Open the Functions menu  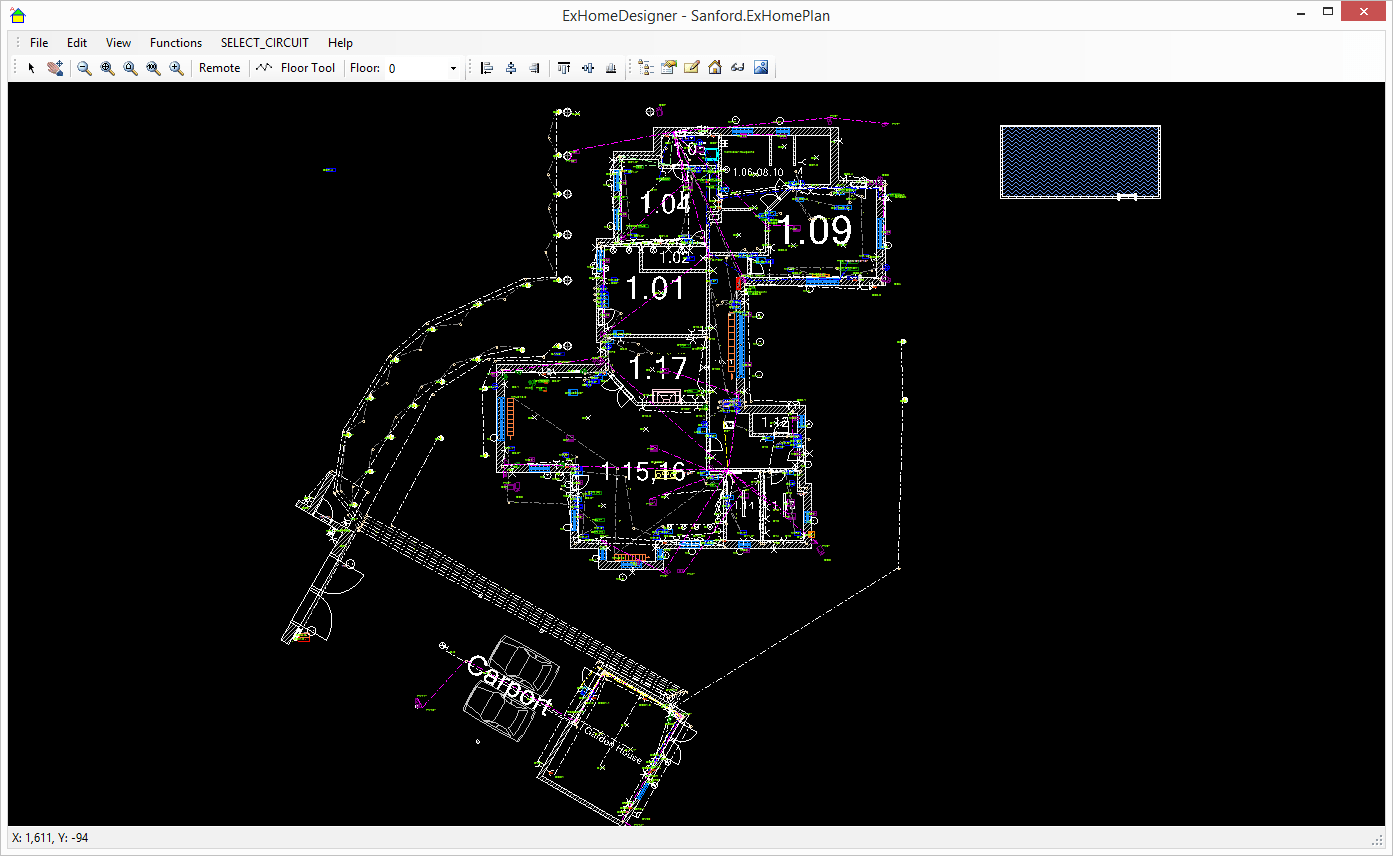(x=176, y=43)
